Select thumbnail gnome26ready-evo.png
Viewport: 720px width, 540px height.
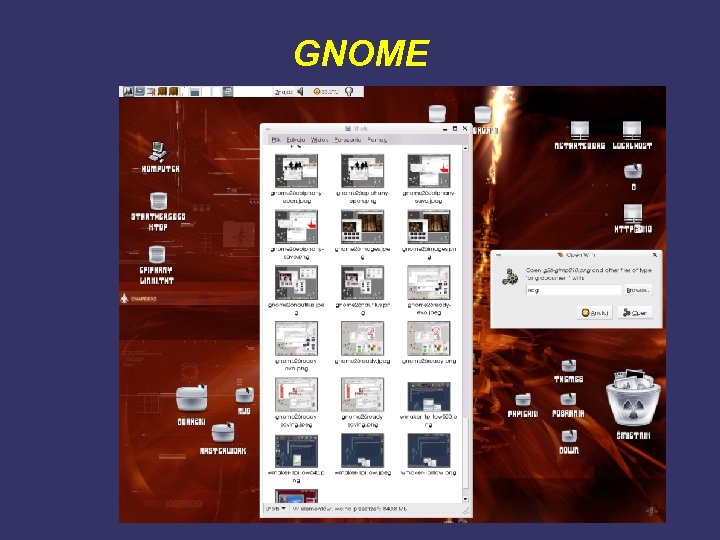pos(296,338)
